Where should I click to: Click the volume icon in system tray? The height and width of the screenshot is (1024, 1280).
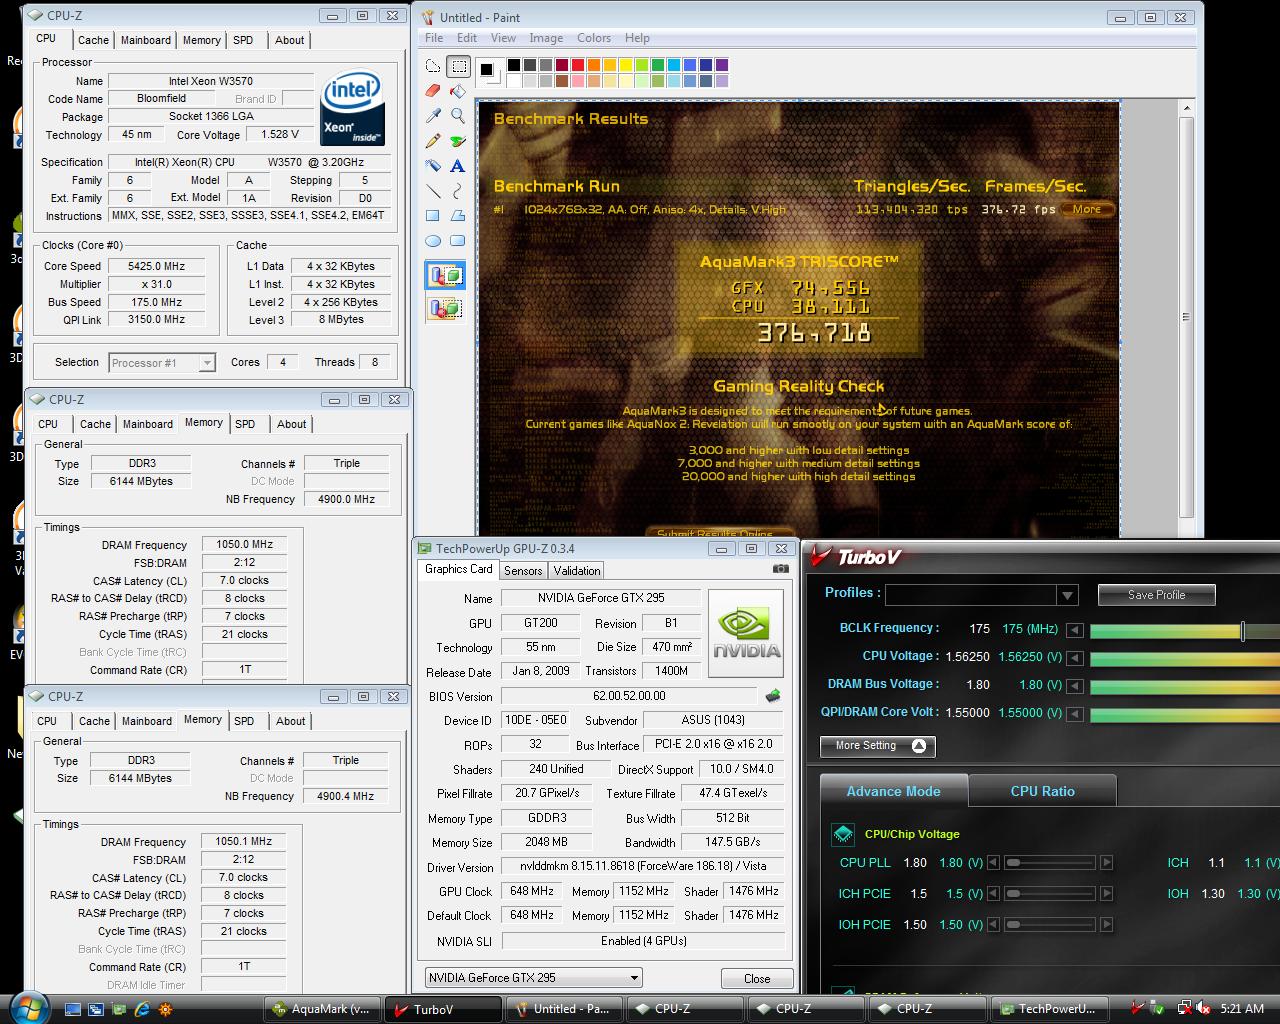pos(1205,1009)
